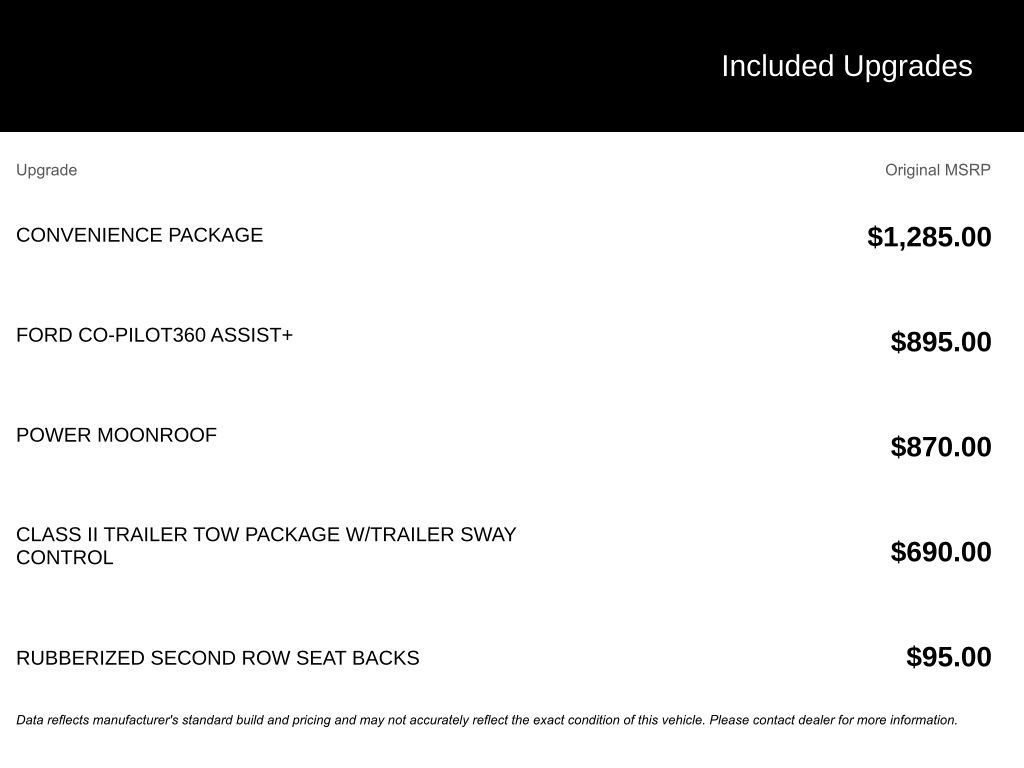The image size is (1024, 768).
Task: Click the Upgrade column header
Action: point(46,170)
